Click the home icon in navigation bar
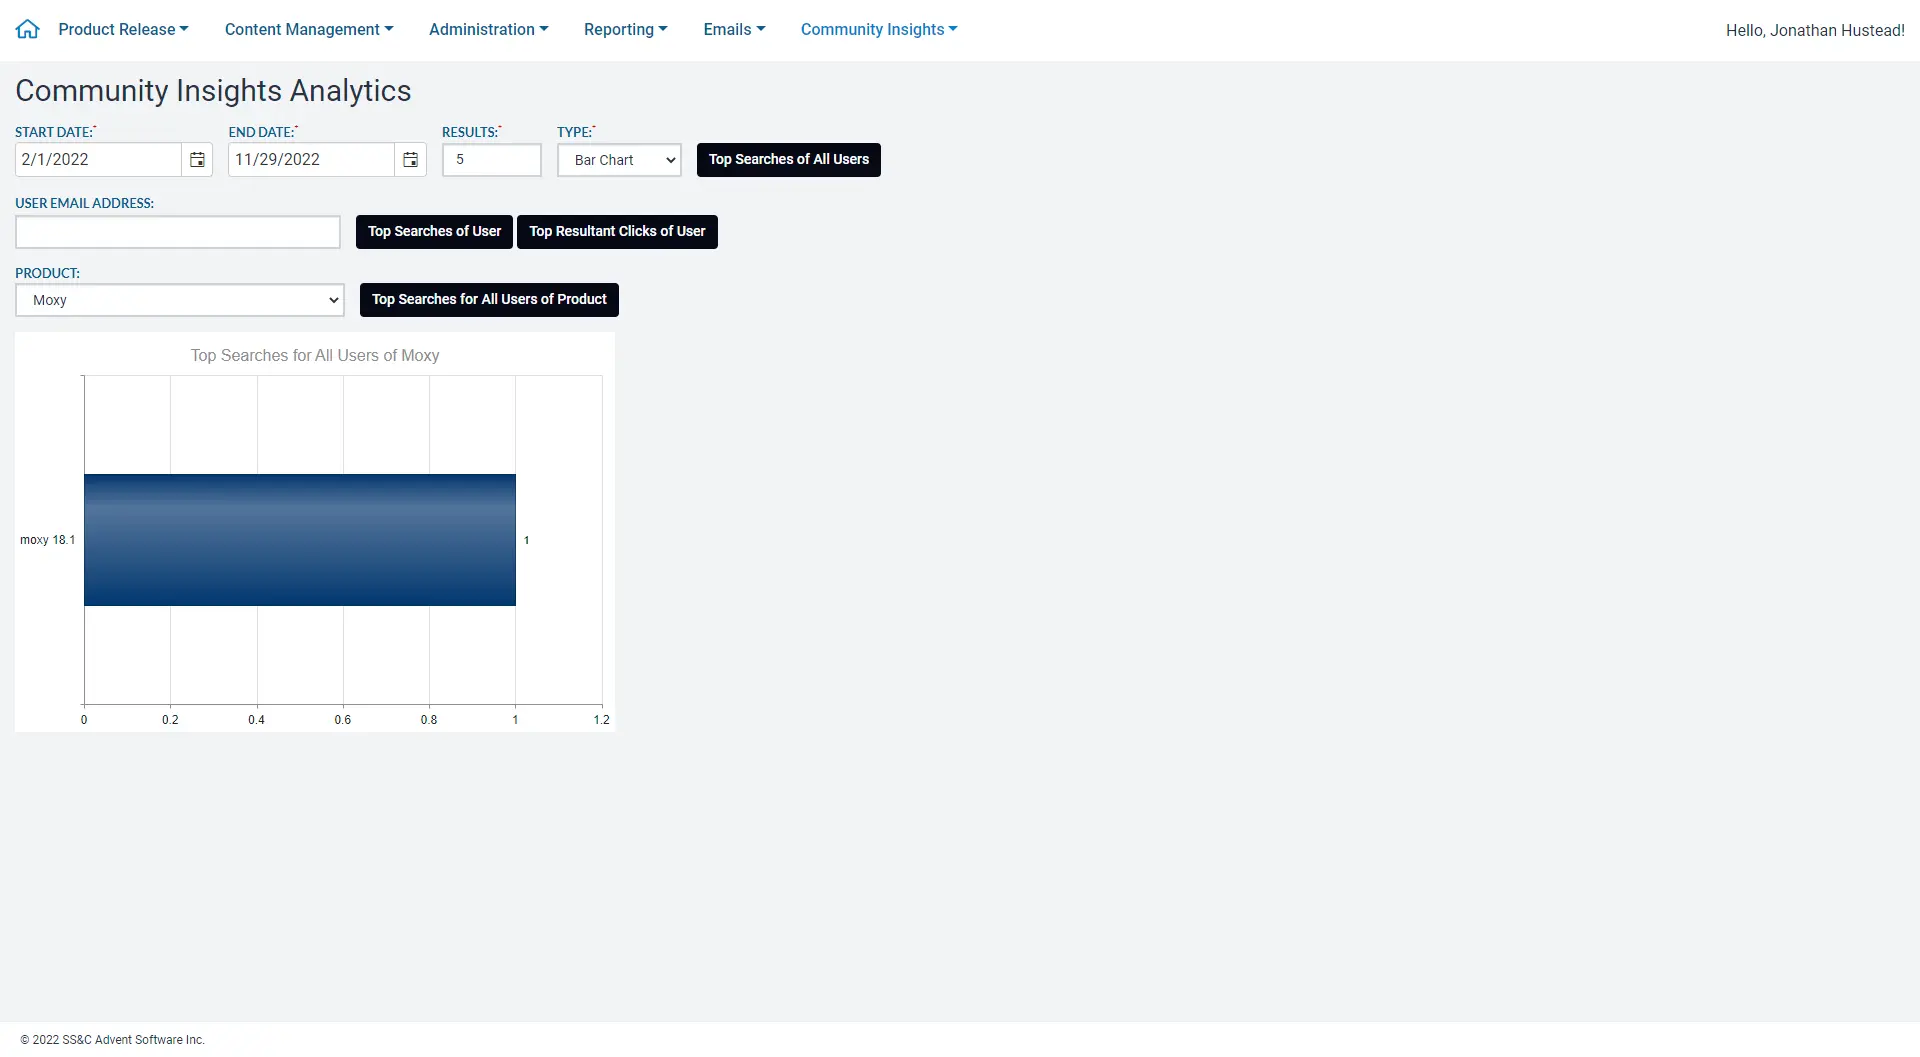 point(28,29)
